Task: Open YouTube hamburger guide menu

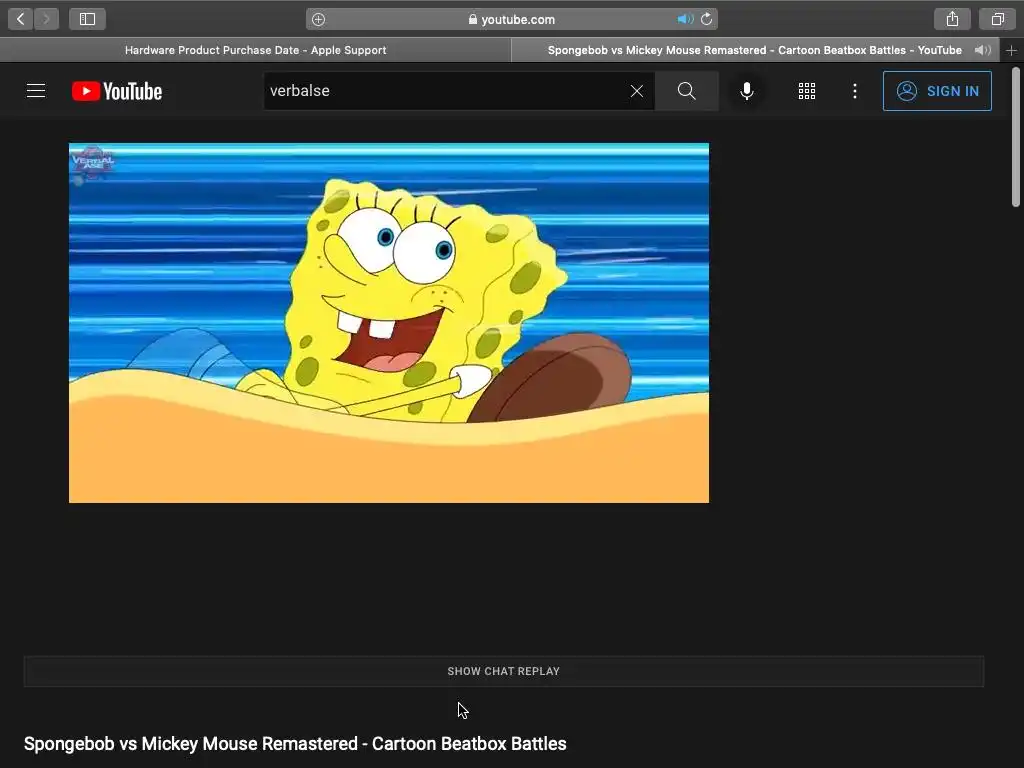Action: point(36,91)
